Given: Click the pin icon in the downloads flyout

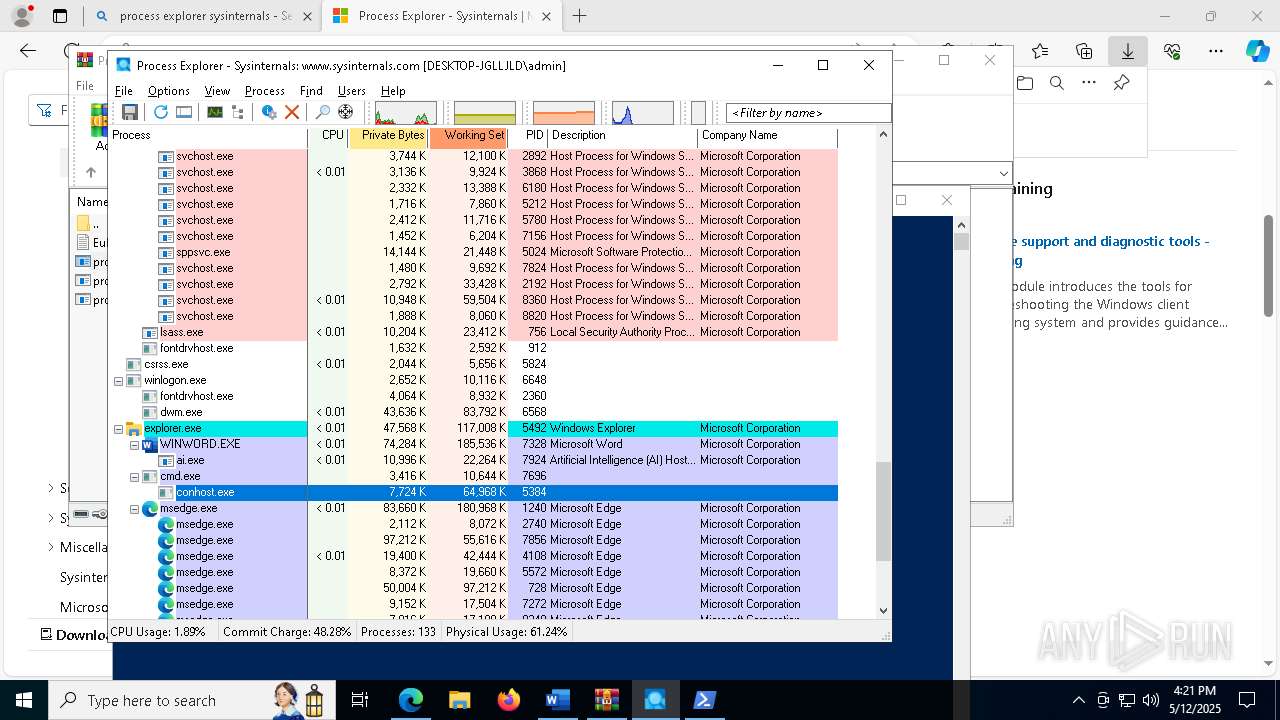Looking at the screenshot, I should click(x=1122, y=83).
